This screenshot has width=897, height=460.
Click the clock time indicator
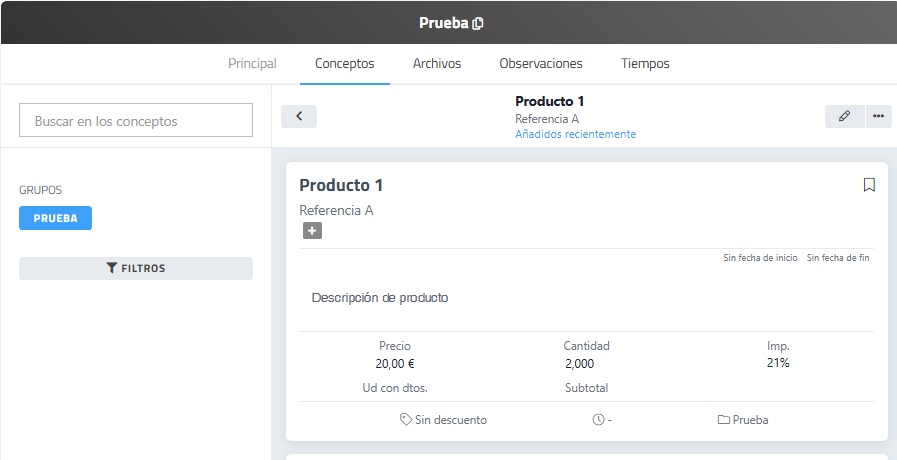click(602, 420)
